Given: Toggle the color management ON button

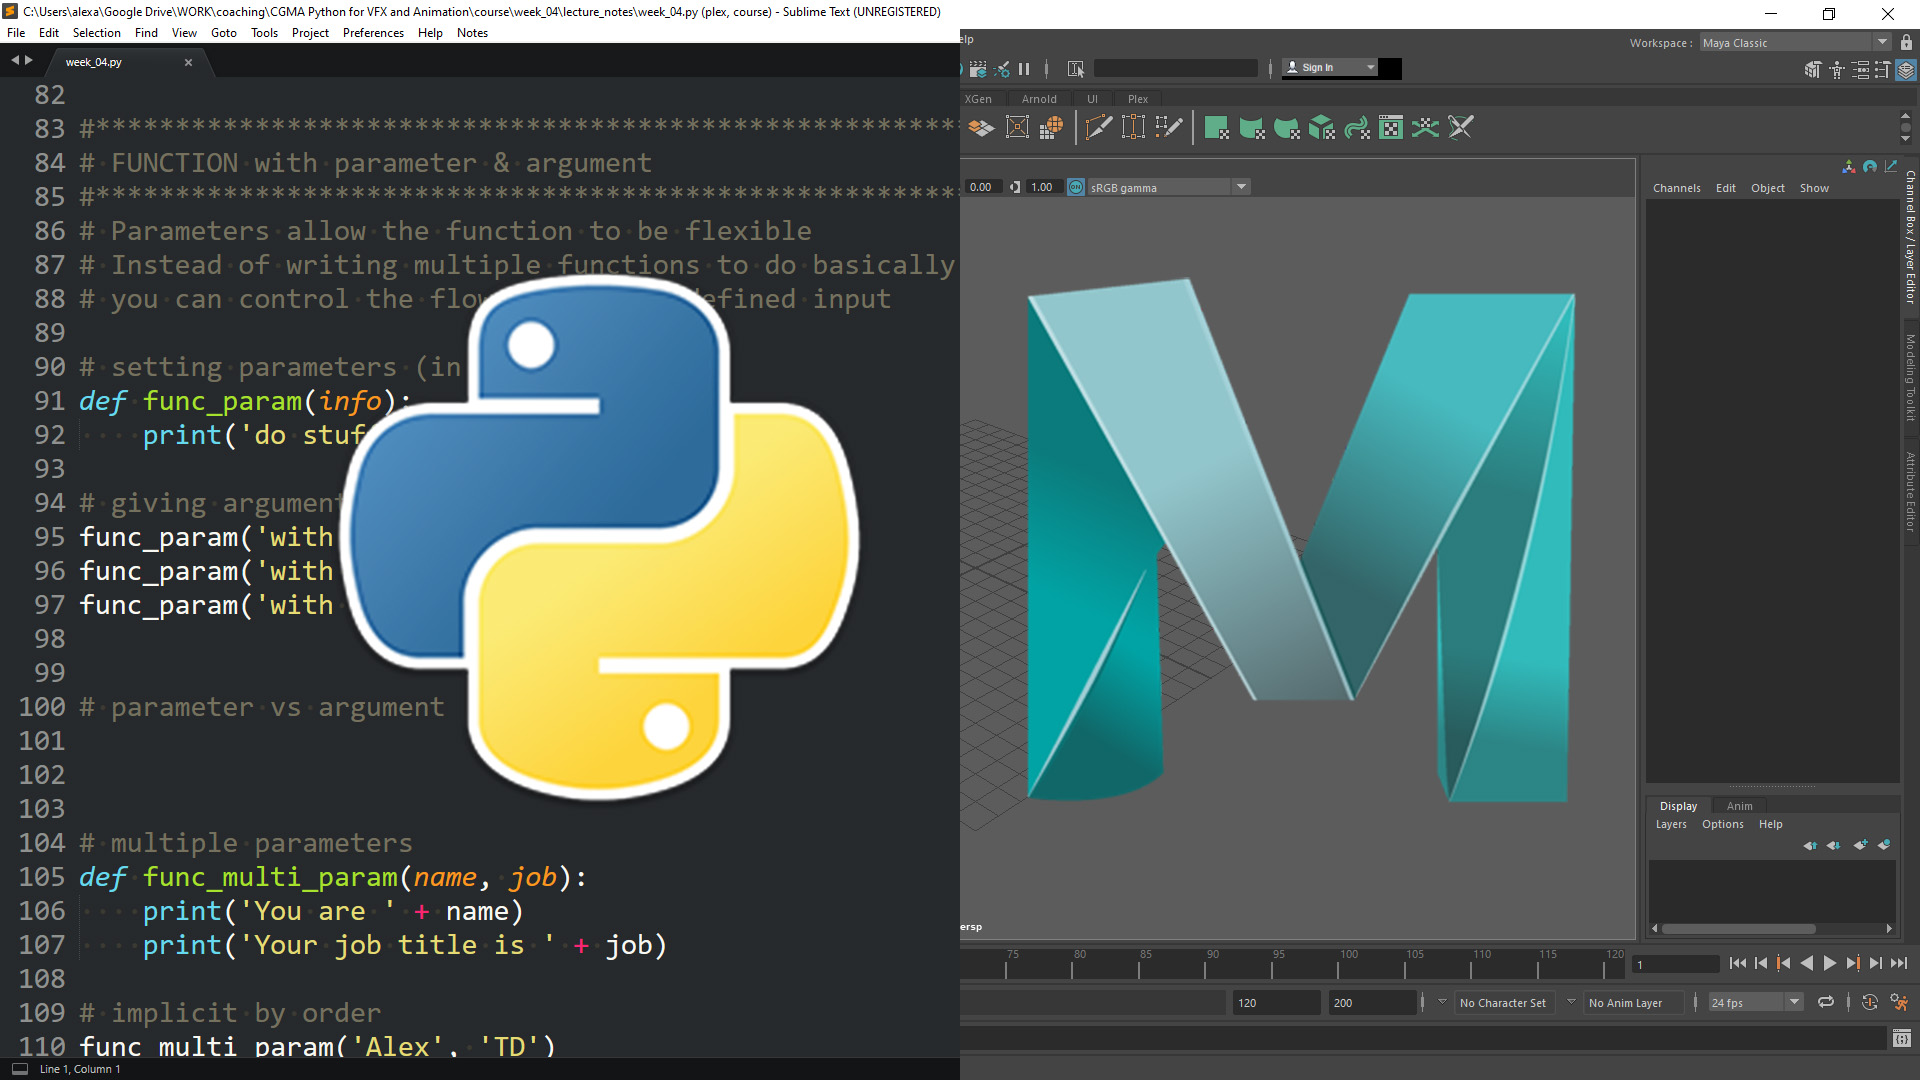Looking at the screenshot, I should (1076, 187).
